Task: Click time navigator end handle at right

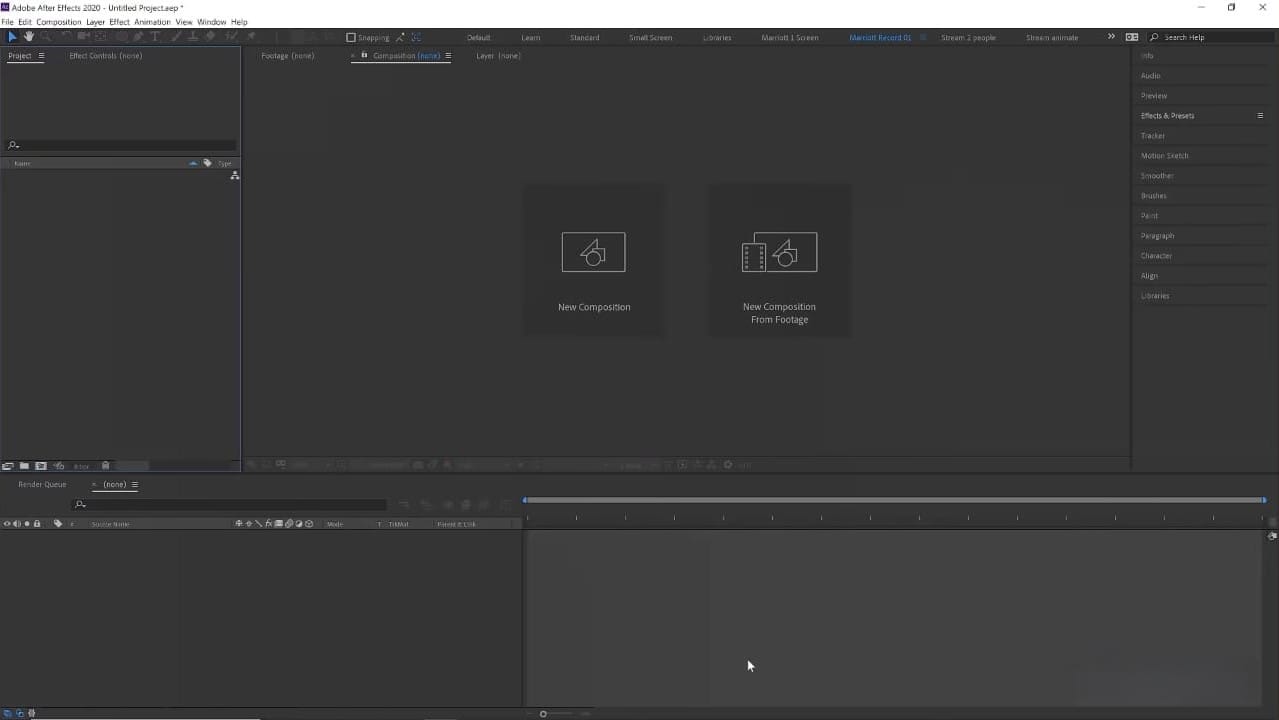Action: [x=1264, y=500]
